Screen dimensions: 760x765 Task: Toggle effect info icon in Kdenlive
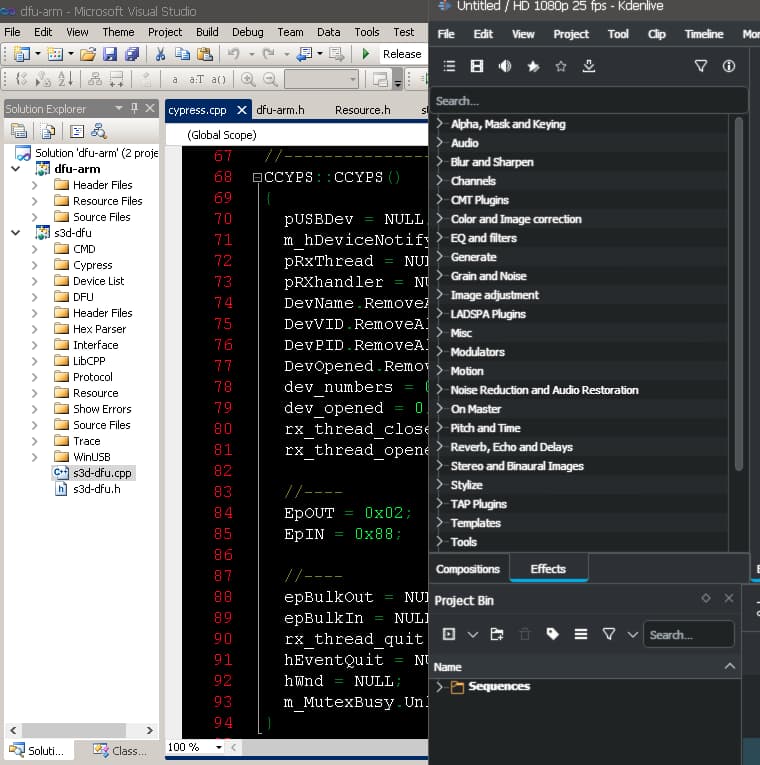[729, 66]
